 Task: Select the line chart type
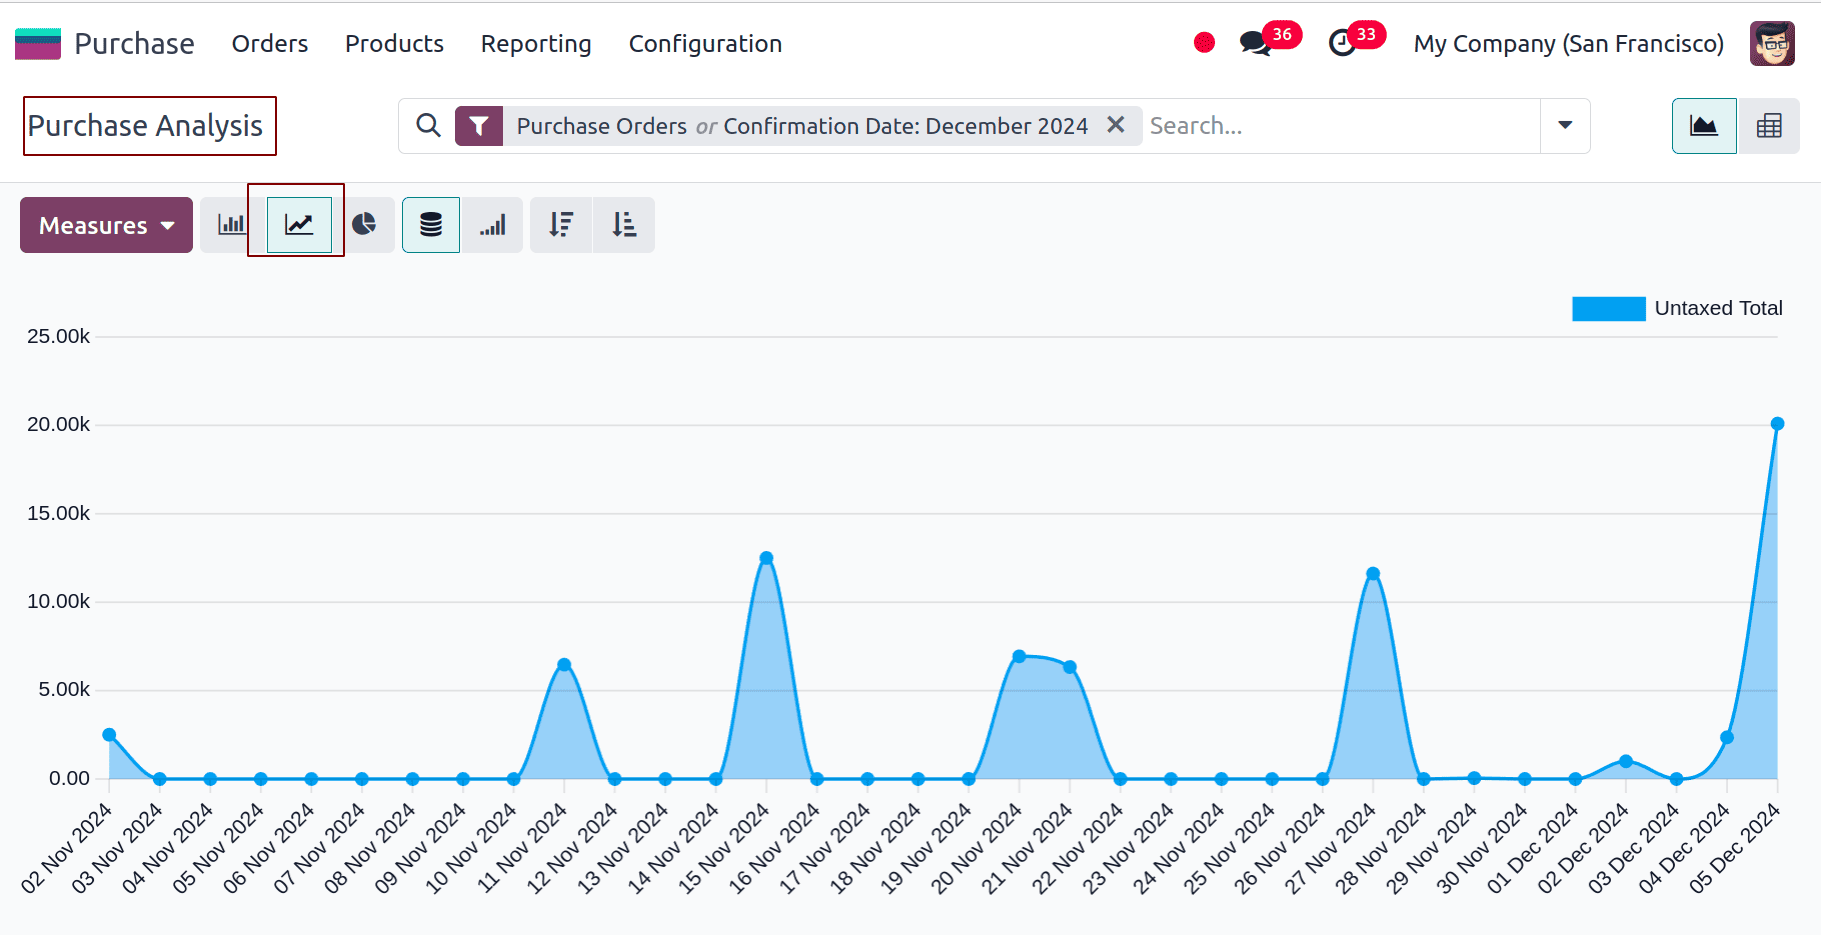(298, 225)
